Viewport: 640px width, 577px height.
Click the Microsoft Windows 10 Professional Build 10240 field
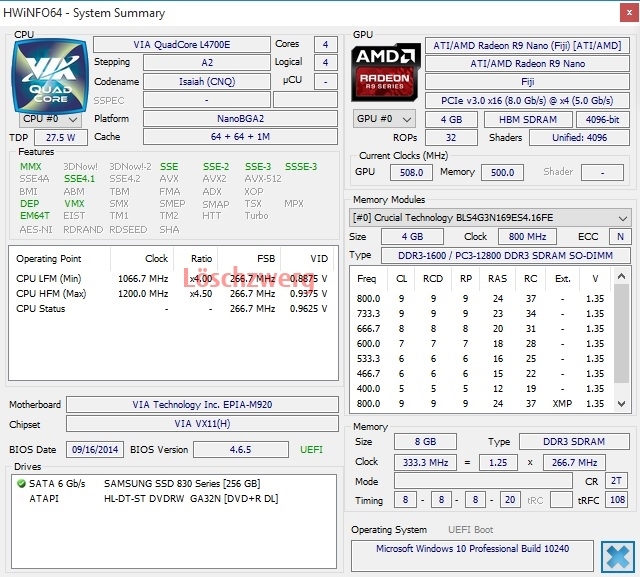[x=472, y=556]
